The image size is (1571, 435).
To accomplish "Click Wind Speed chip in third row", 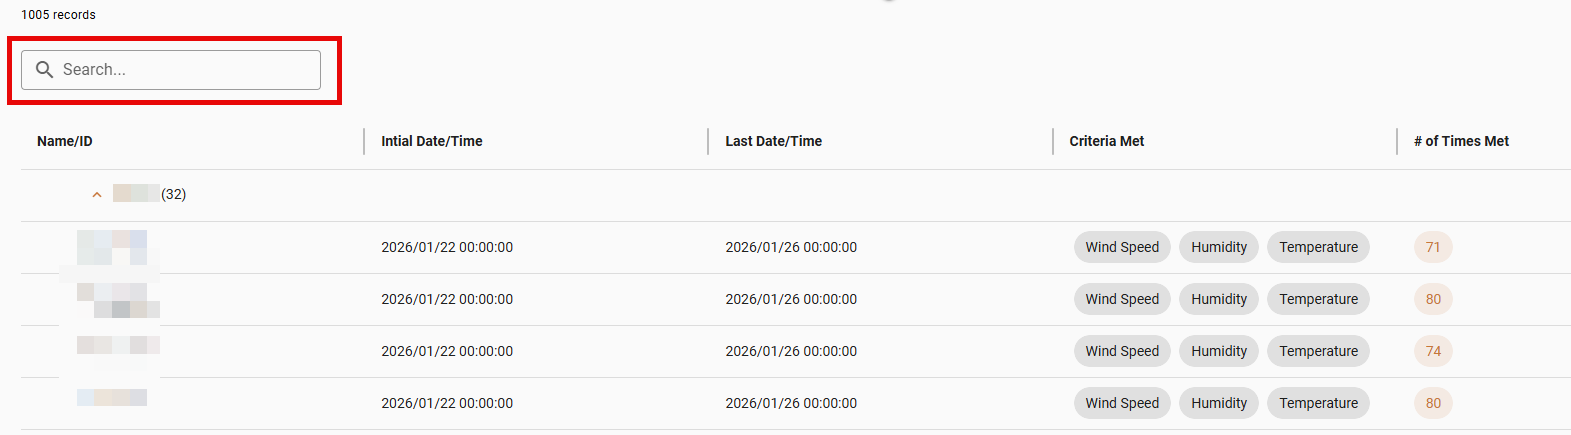I will (x=1122, y=351).
